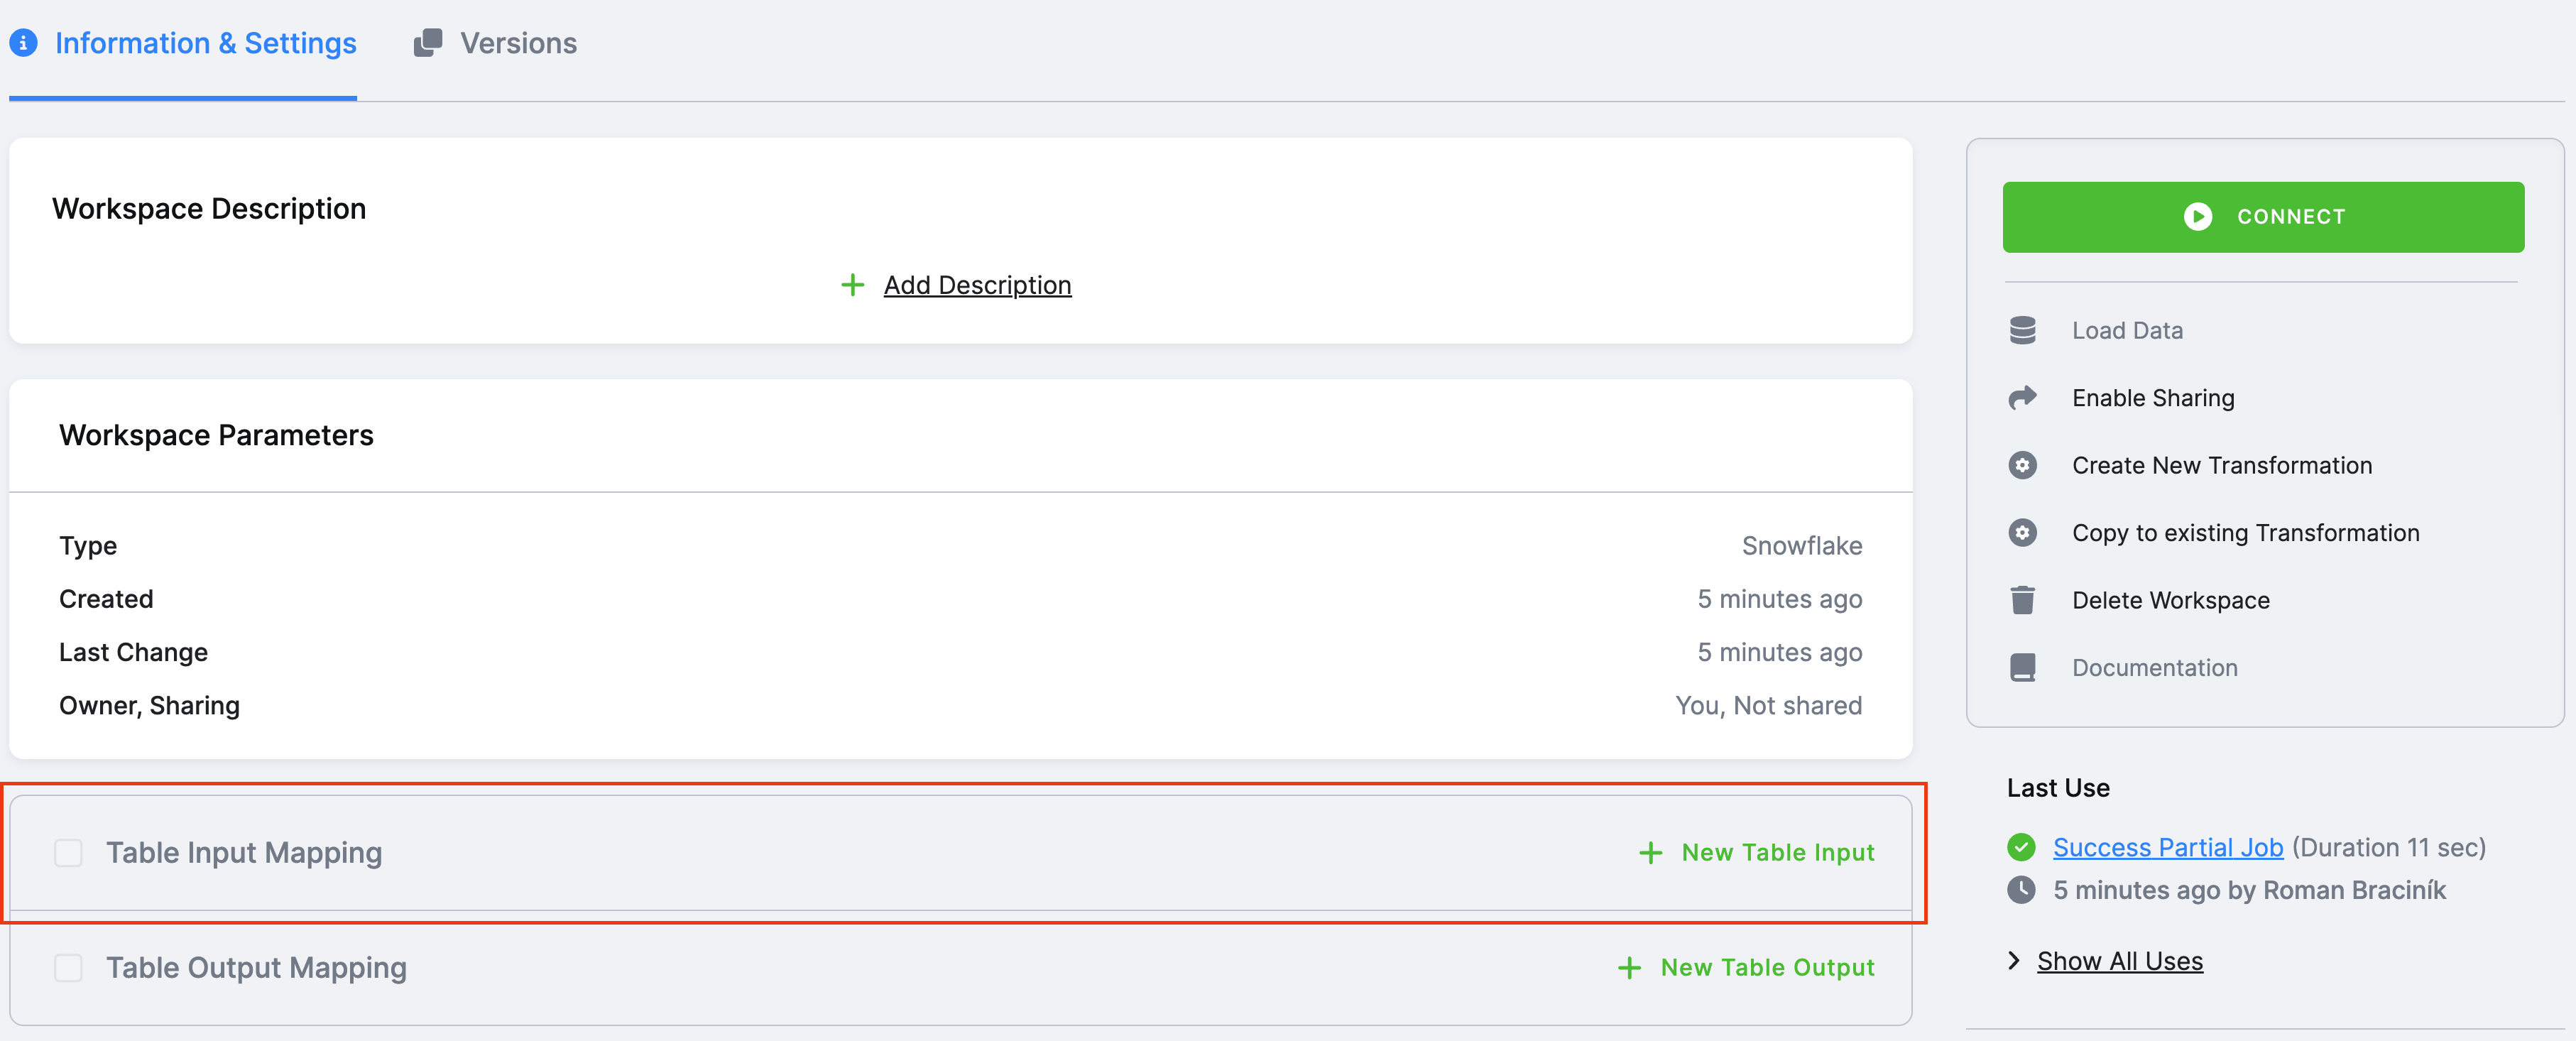Click the Add Description link
The height and width of the screenshot is (1041, 2576).
(976, 285)
